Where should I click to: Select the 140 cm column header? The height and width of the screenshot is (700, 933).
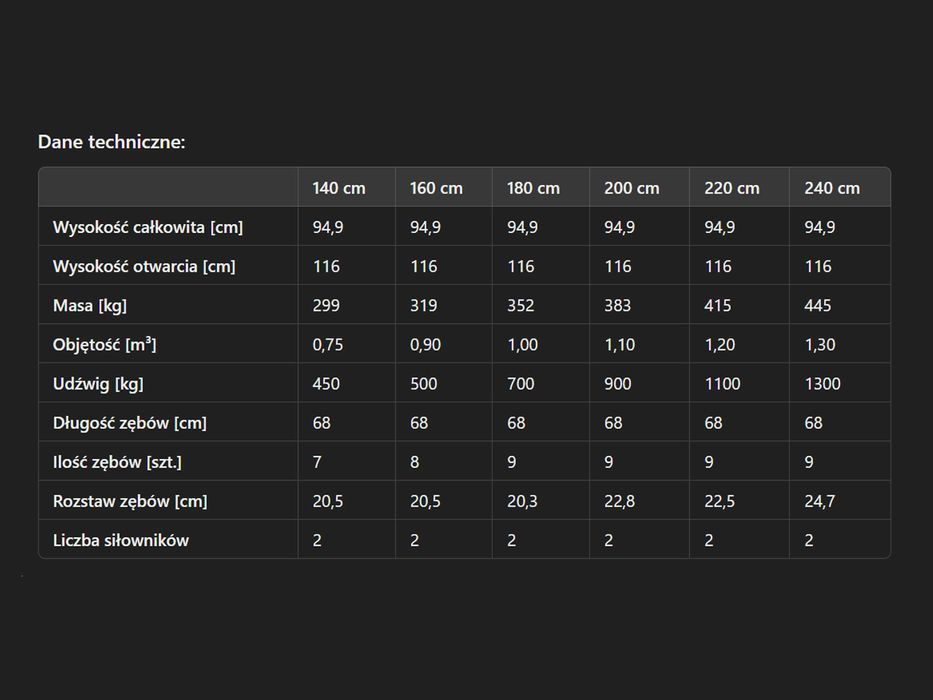point(338,188)
